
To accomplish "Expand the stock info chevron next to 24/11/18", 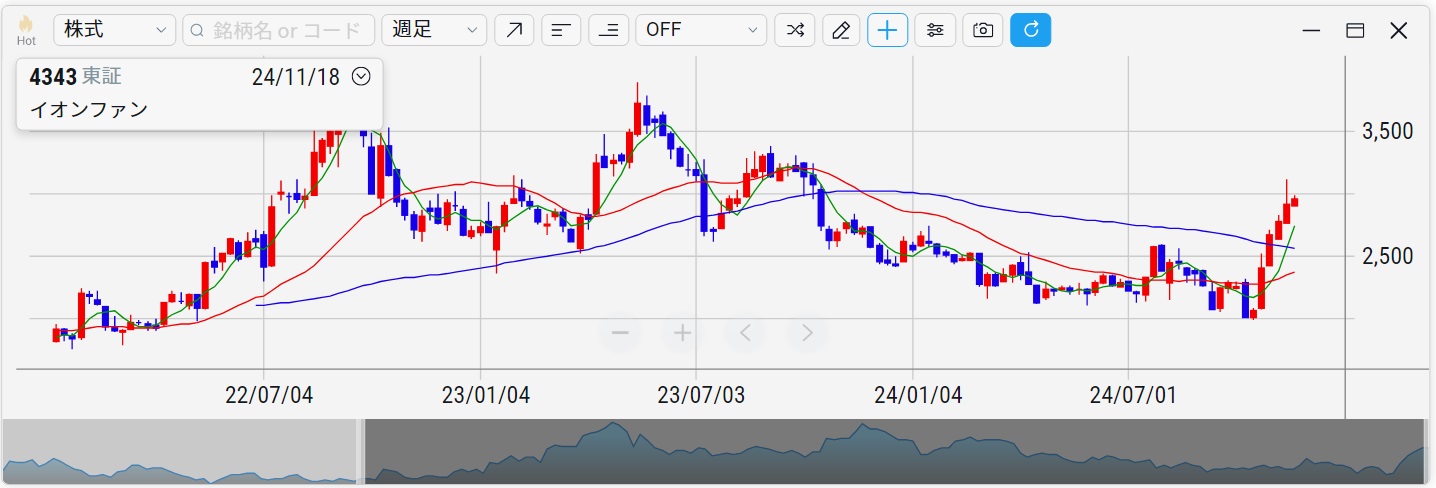I will click(362, 76).
